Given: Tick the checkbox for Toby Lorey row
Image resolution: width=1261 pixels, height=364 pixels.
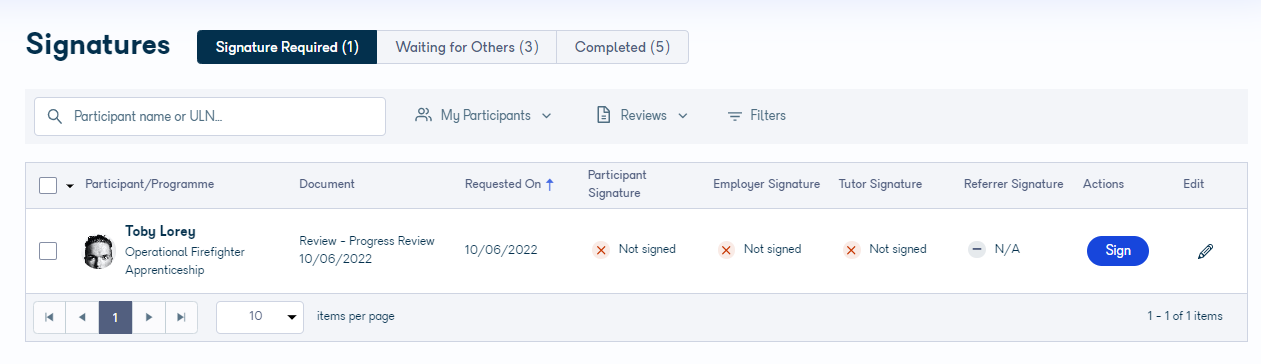Looking at the screenshot, I should (x=48, y=251).
